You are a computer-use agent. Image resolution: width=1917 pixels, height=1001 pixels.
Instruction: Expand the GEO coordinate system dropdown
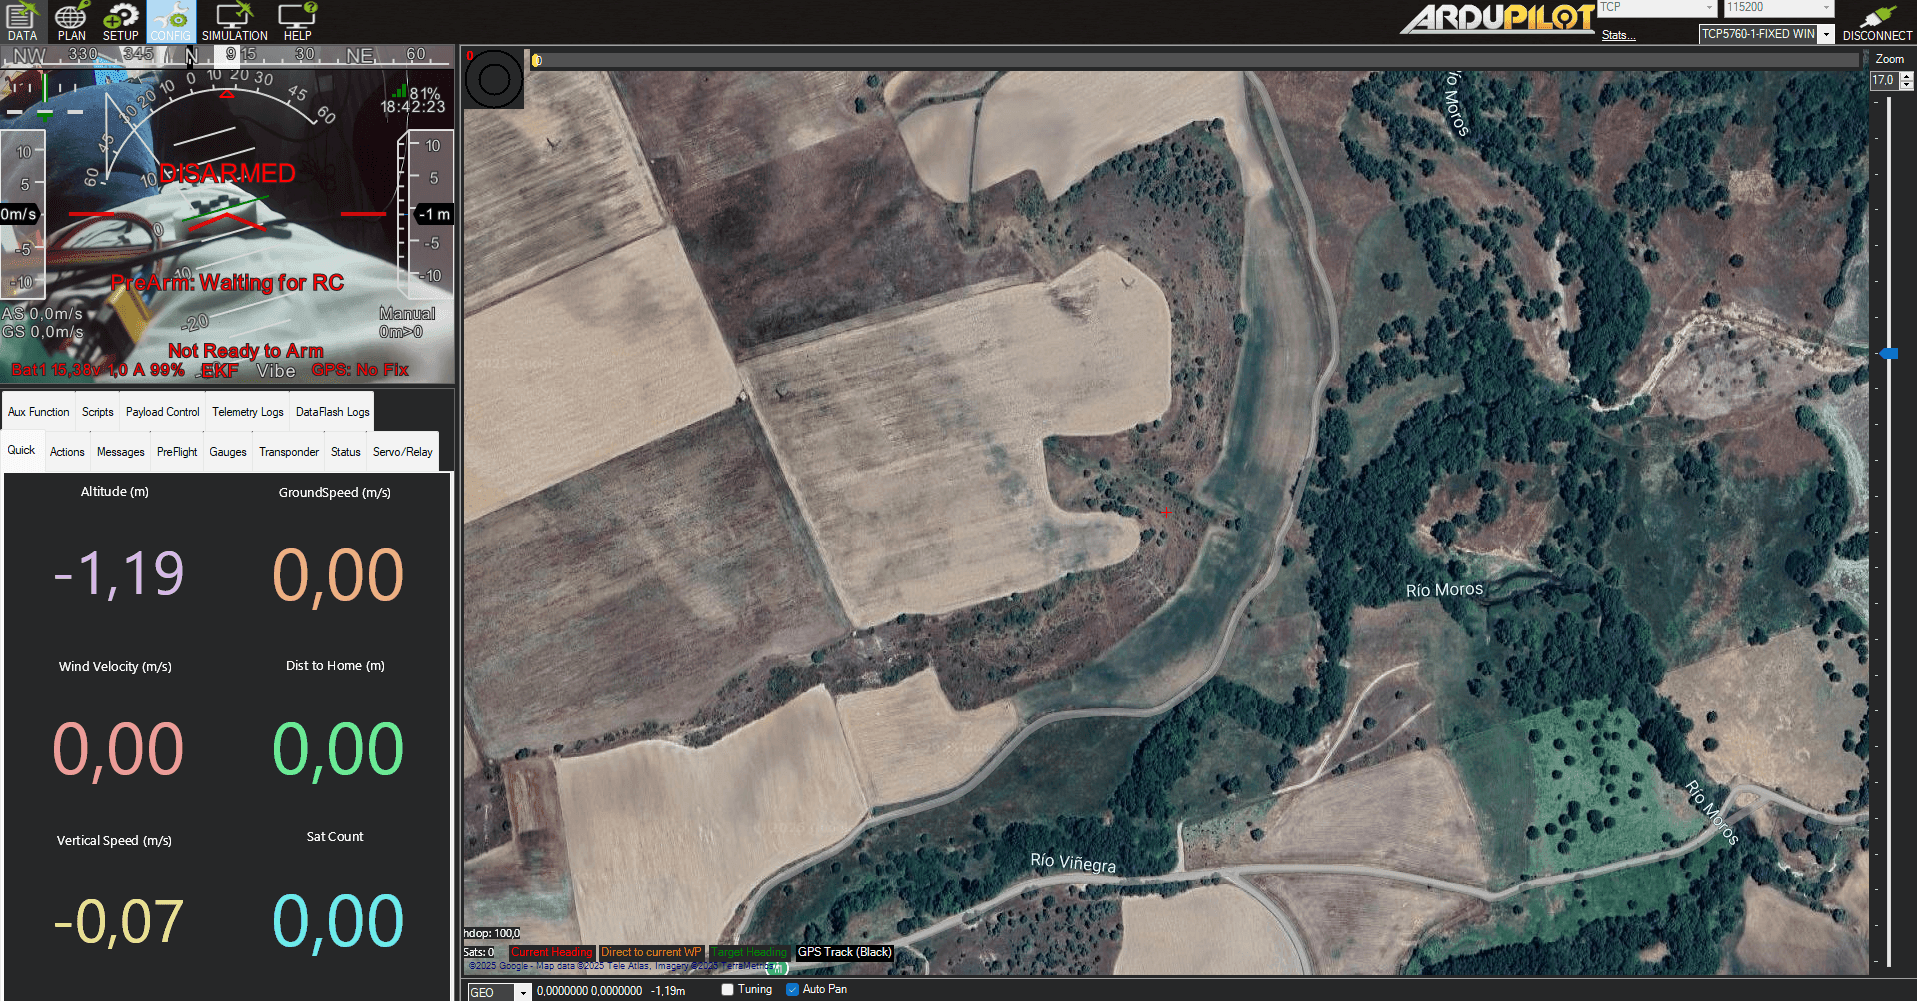click(x=522, y=992)
